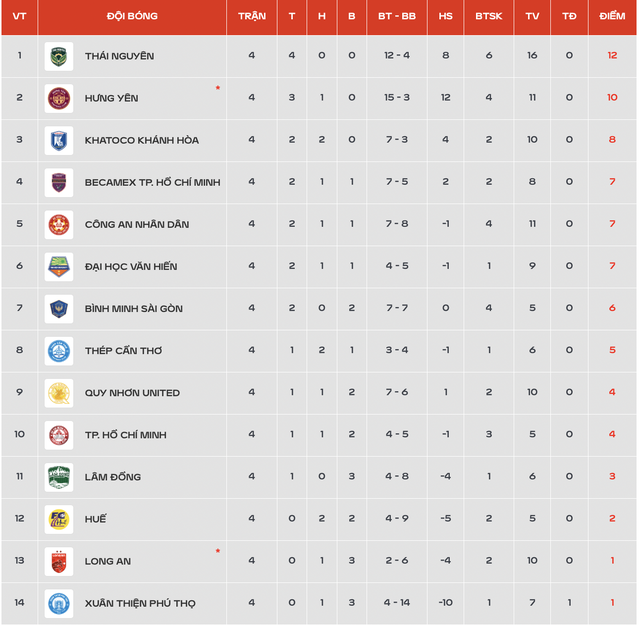The image size is (640, 626).
Task: Click the LONG AN team name
Action: [x=108, y=562]
